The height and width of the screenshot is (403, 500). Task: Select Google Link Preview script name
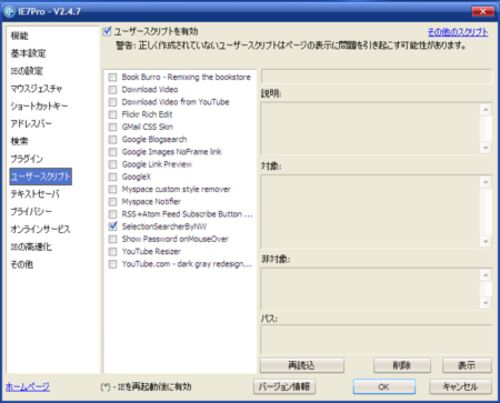(x=157, y=164)
